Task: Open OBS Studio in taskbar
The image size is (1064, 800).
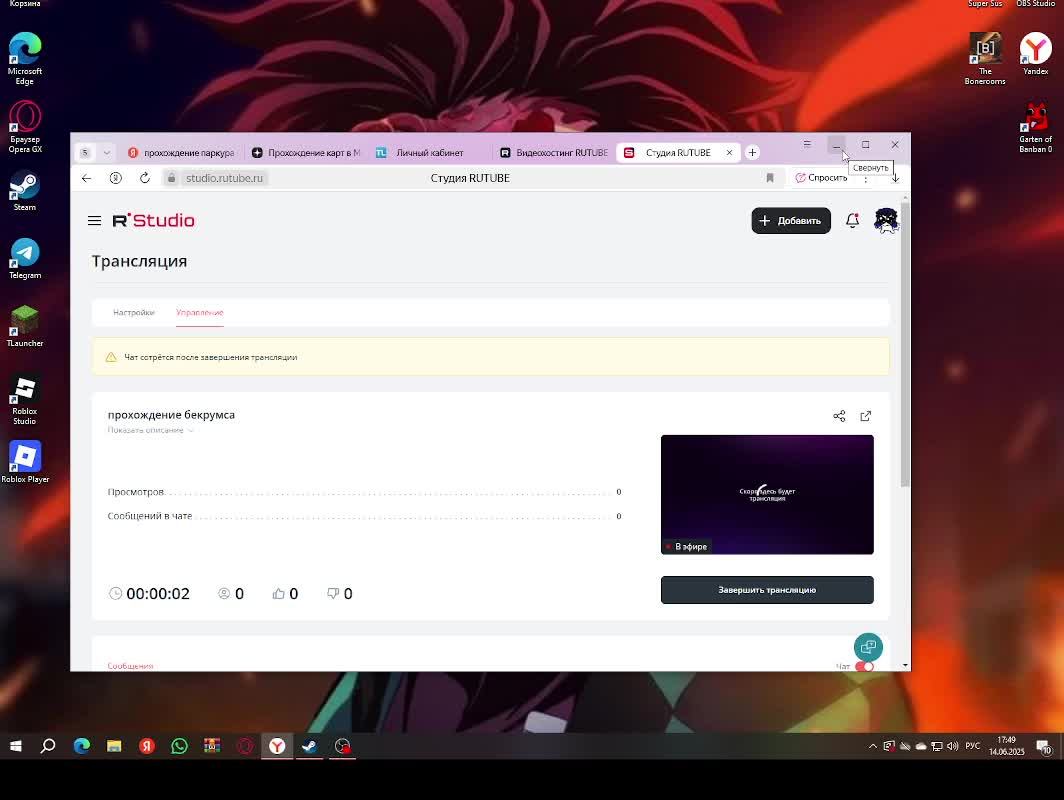Action: (343, 746)
